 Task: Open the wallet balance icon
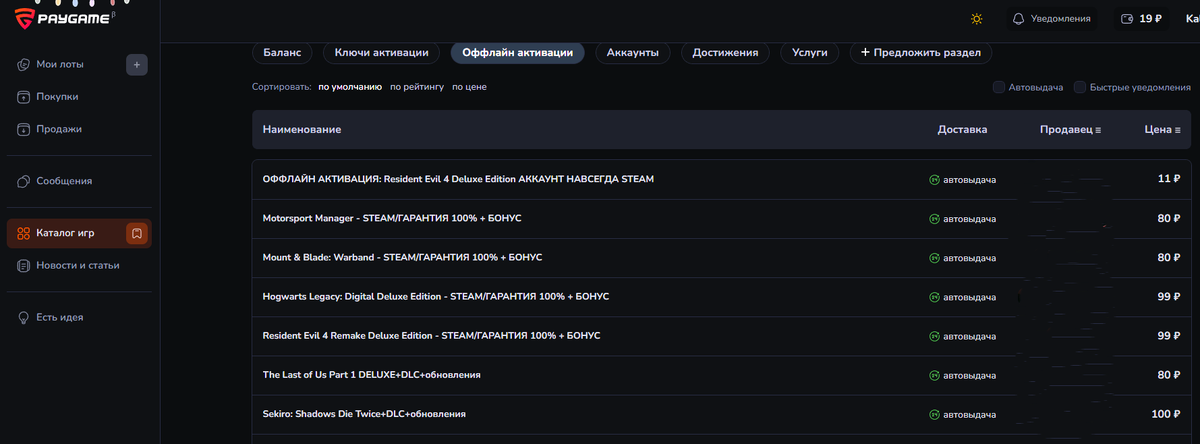[1128, 19]
